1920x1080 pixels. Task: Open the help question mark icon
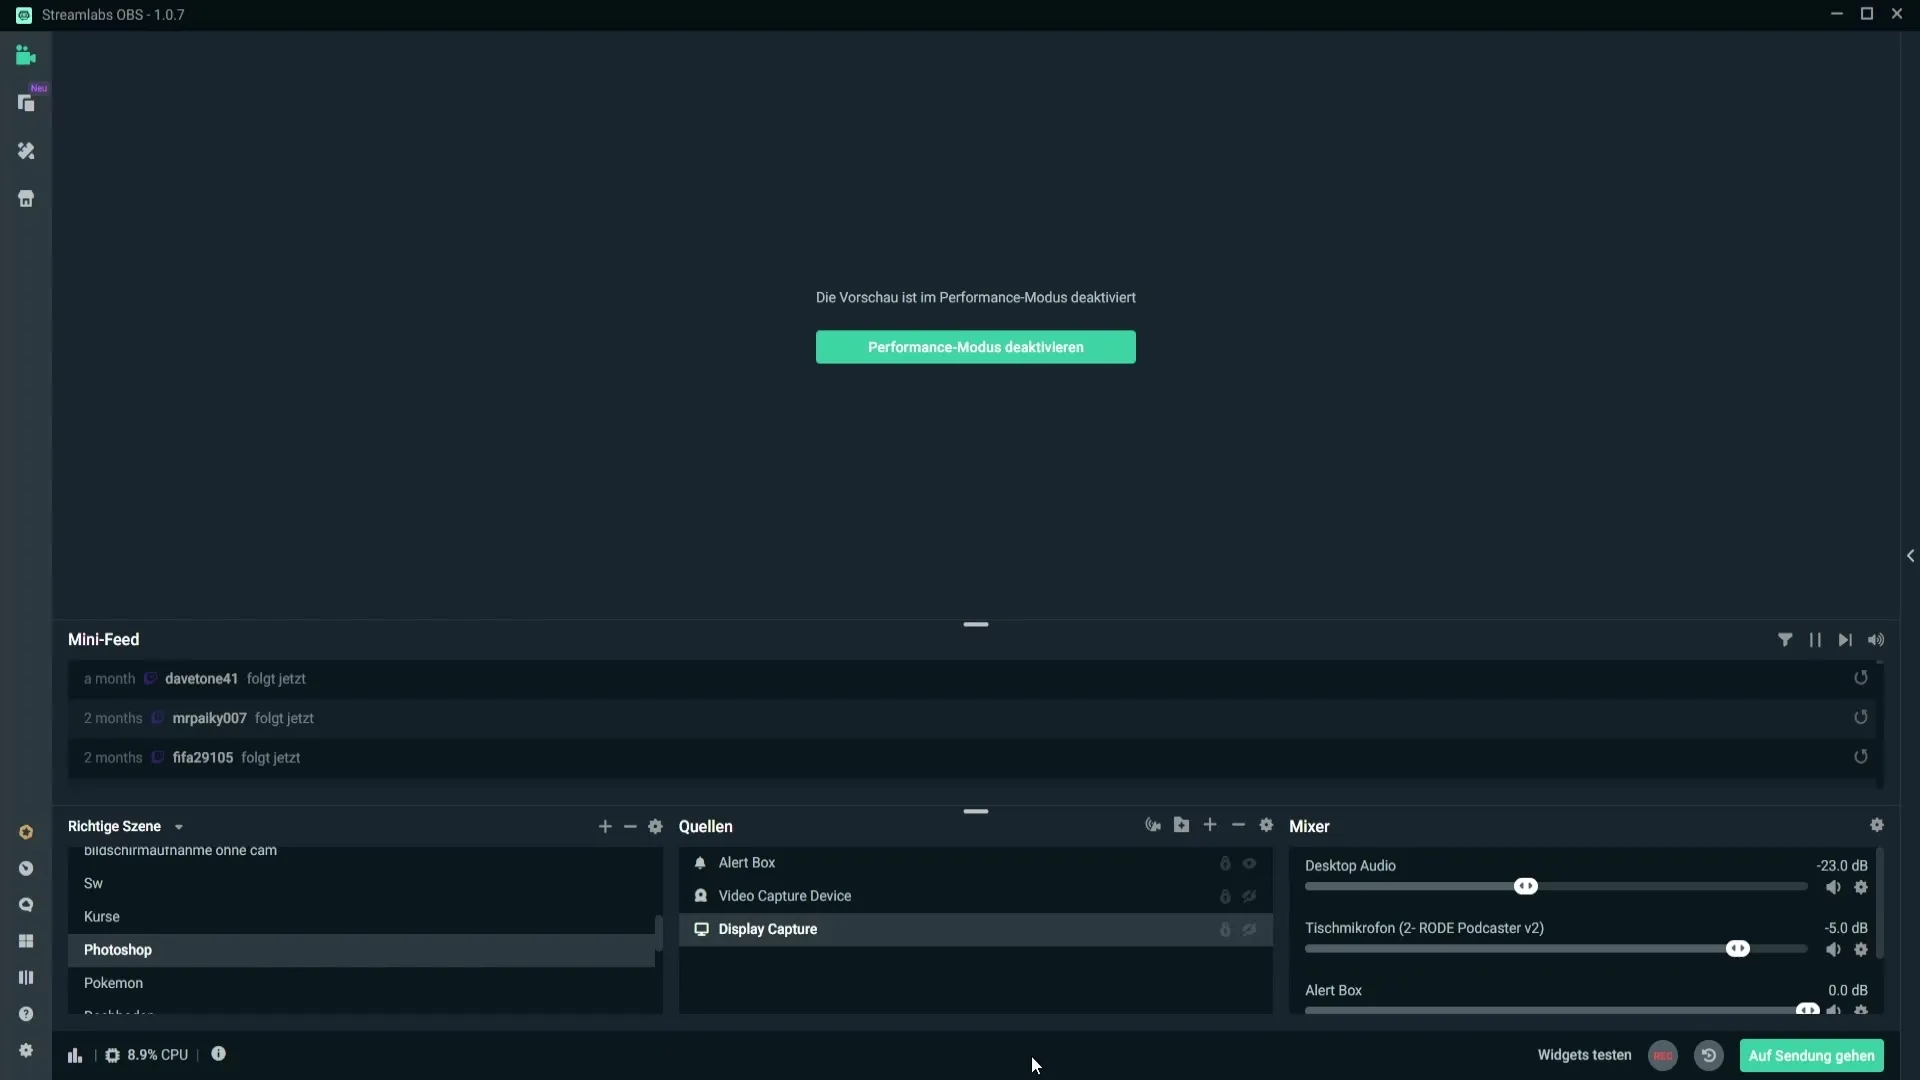(26, 1014)
